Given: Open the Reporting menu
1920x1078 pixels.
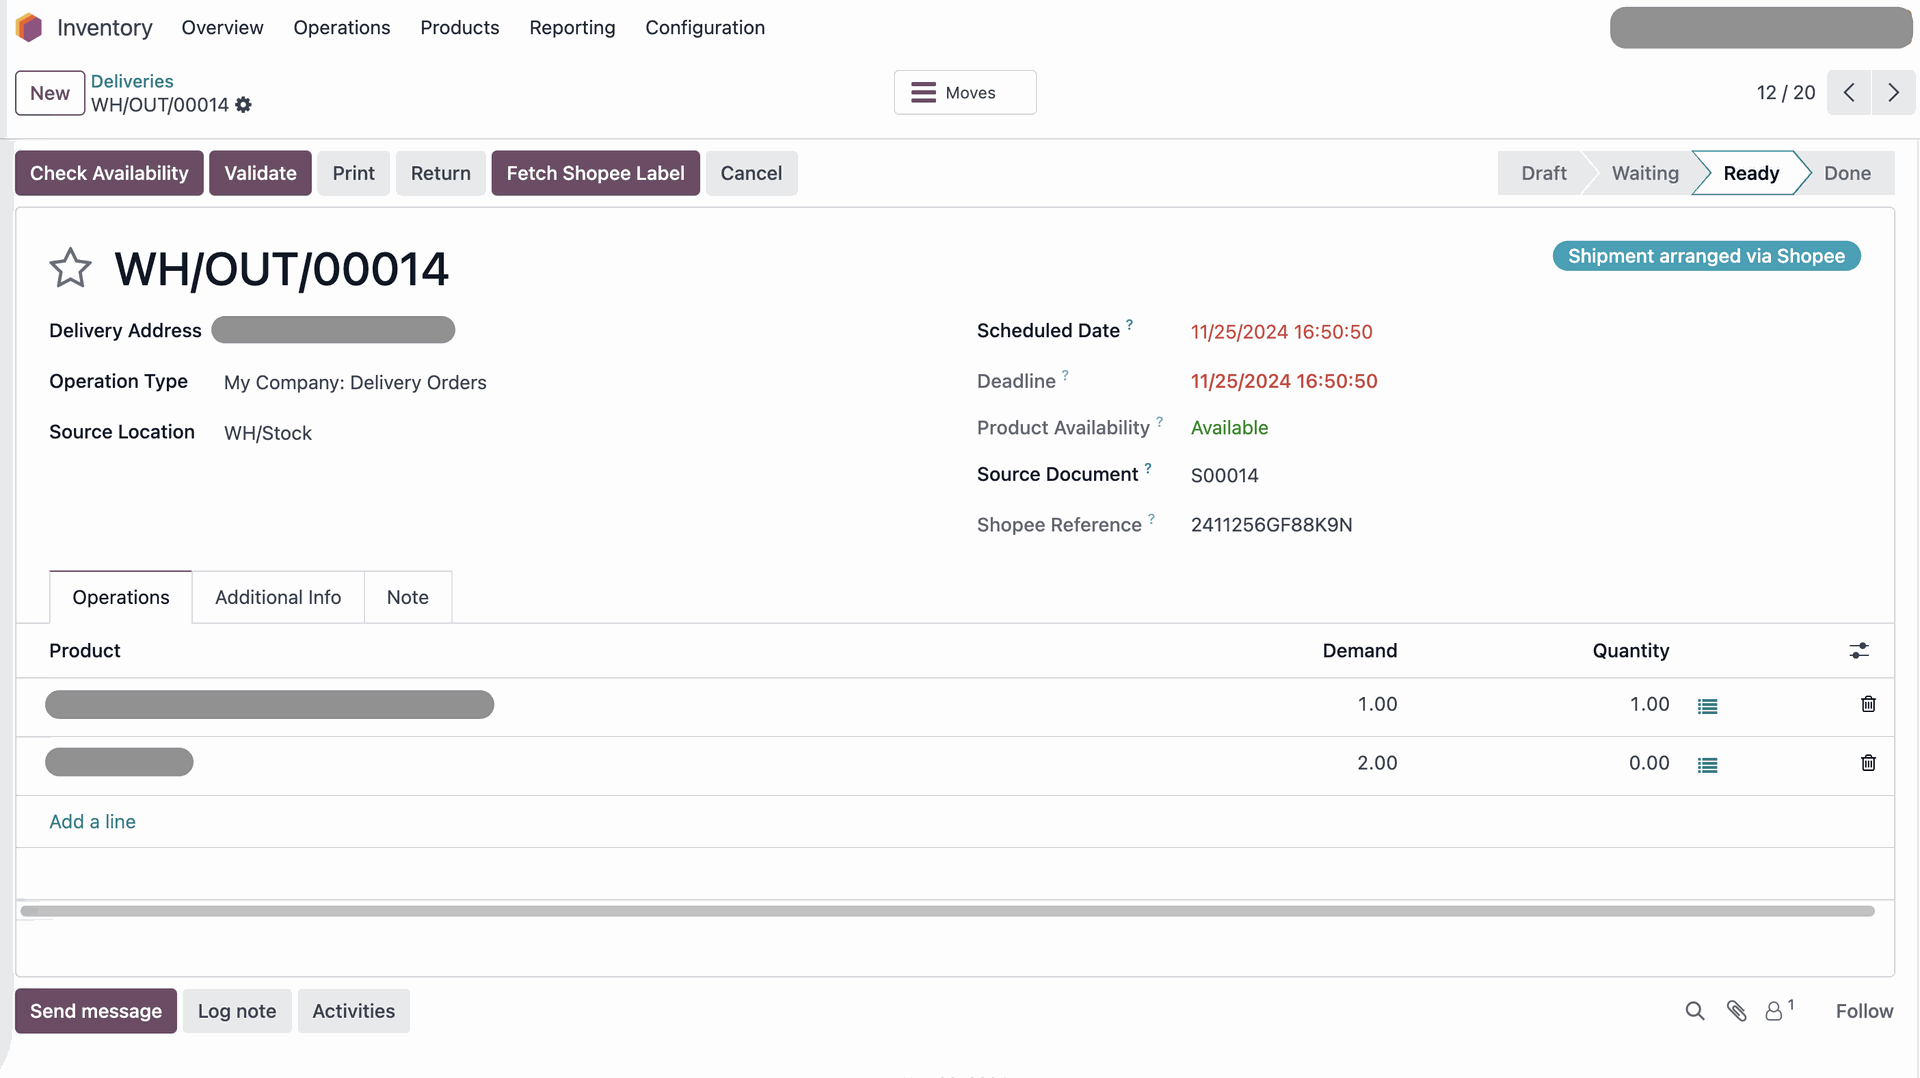Looking at the screenshot, I should (572, 28).
